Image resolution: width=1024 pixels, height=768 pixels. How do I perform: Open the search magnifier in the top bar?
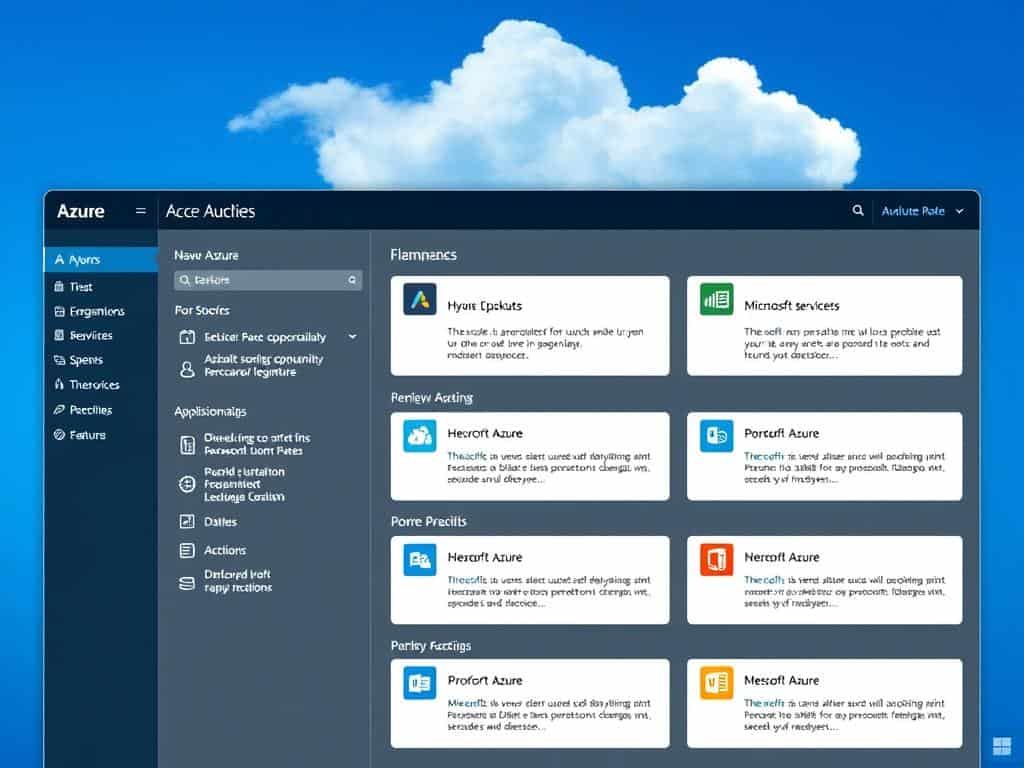pyautogui.click(x=857, y=210)
